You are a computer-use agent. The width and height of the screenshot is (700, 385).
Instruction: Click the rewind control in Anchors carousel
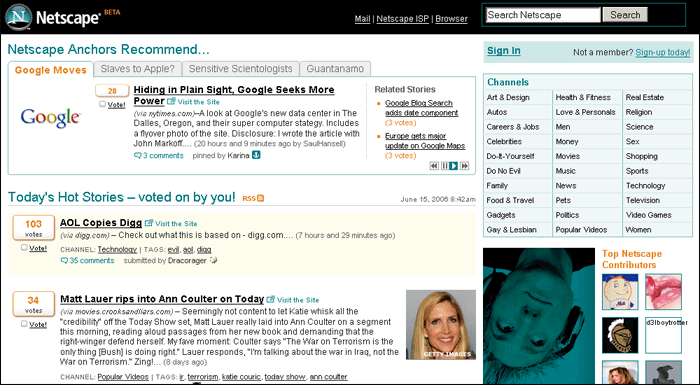[x=434, y=166]
